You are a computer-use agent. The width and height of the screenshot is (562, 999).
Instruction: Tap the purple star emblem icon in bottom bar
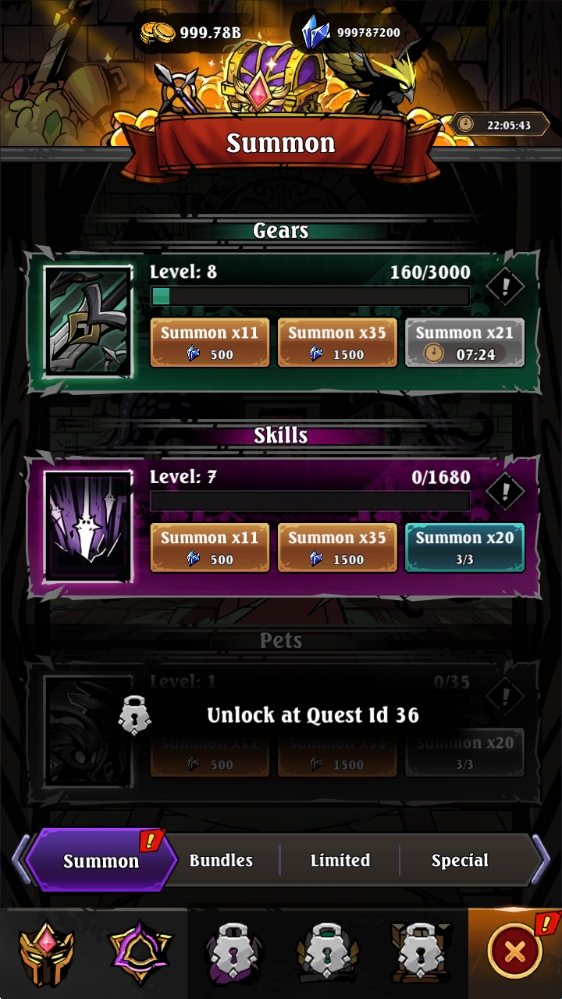coord(140,954)
